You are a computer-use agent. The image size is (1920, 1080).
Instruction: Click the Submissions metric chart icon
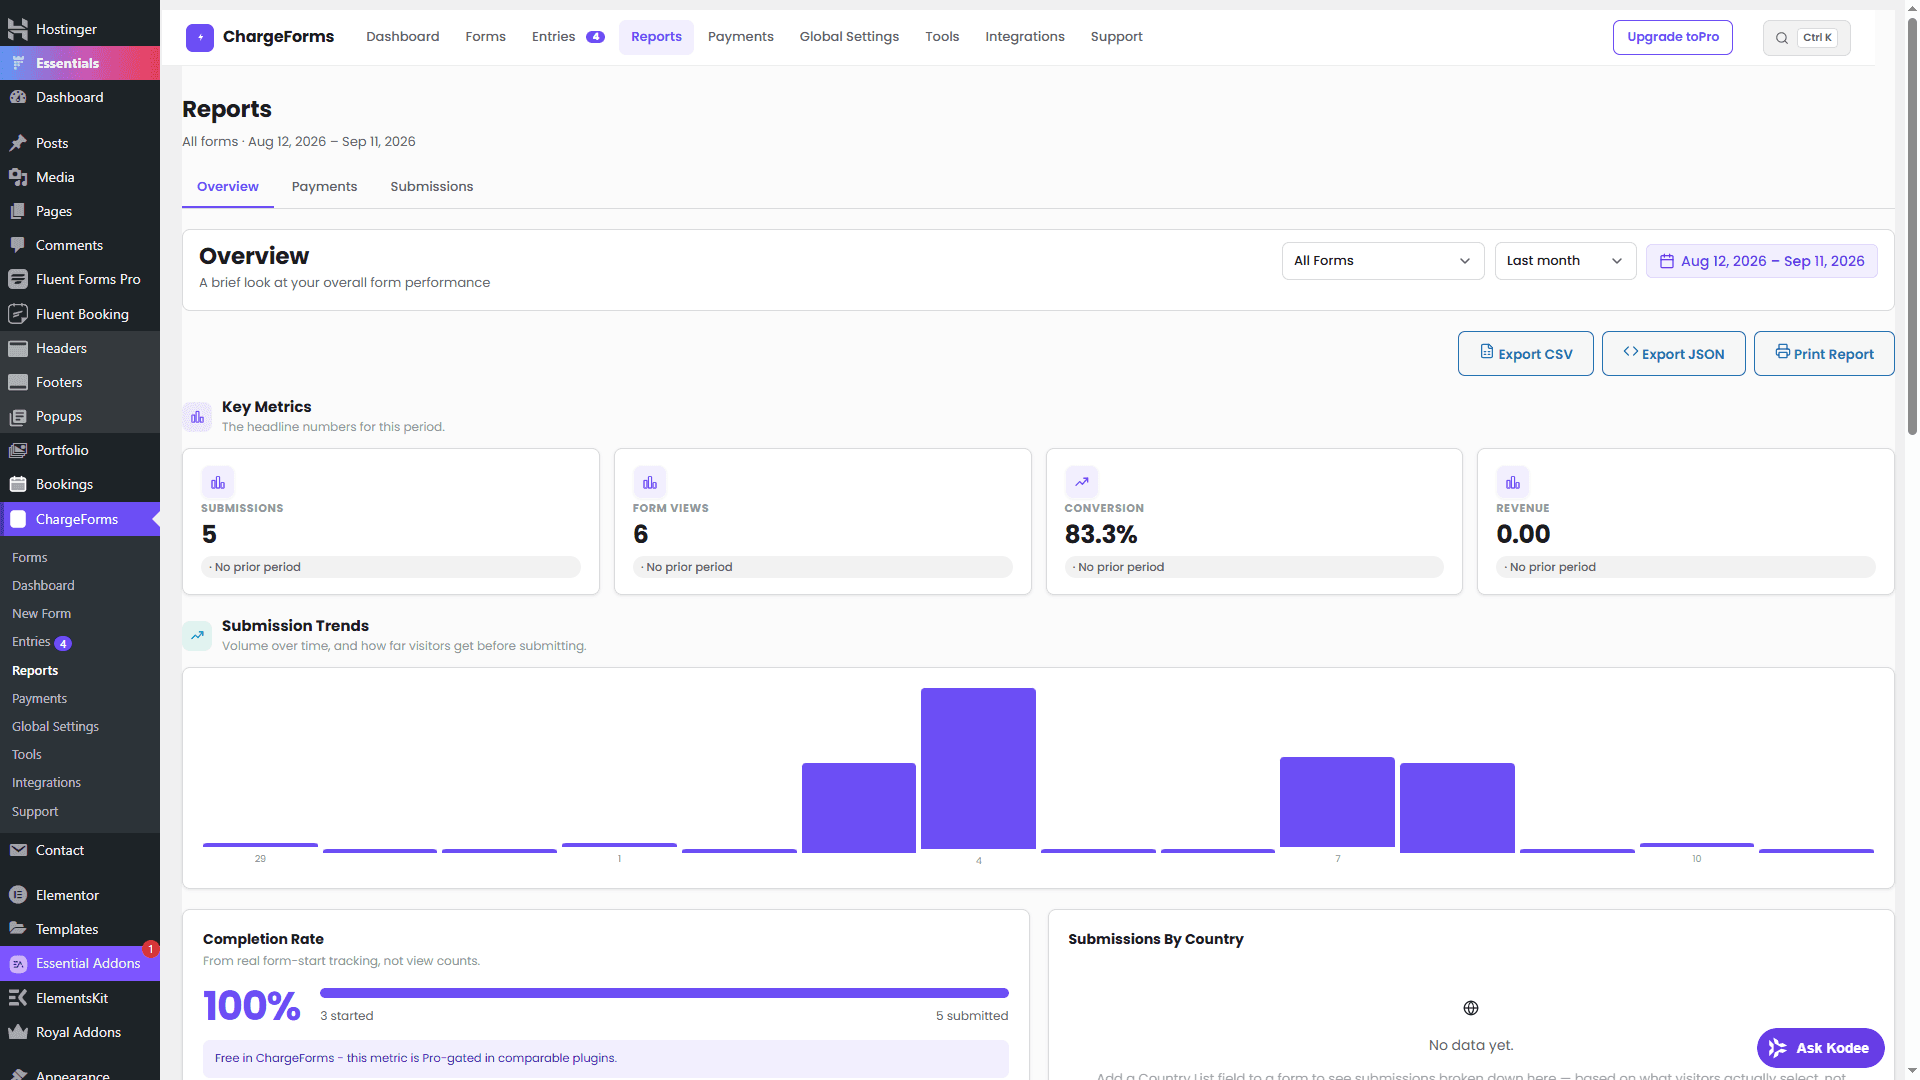(x=218, y=482)
